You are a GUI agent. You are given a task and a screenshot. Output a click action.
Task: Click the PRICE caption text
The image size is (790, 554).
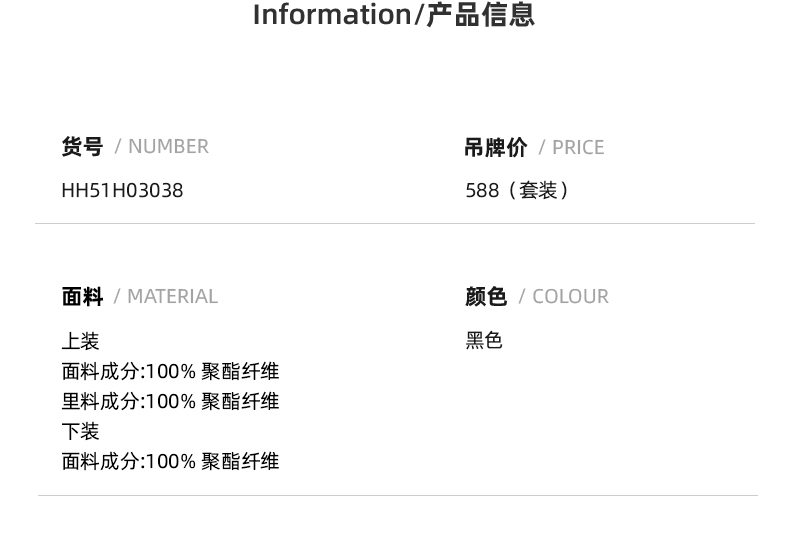[x=578, y=148]
